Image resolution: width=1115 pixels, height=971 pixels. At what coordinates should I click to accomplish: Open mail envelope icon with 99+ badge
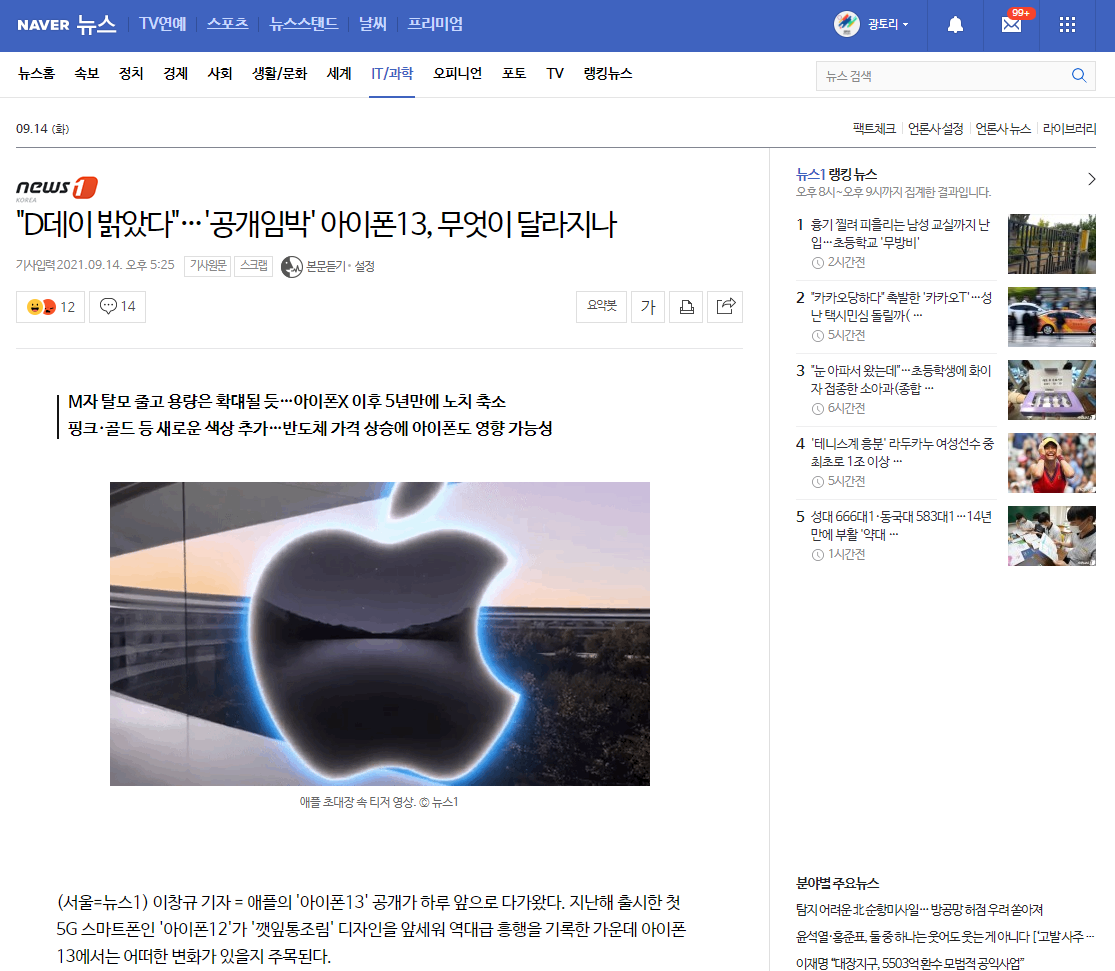(1012, 24)
